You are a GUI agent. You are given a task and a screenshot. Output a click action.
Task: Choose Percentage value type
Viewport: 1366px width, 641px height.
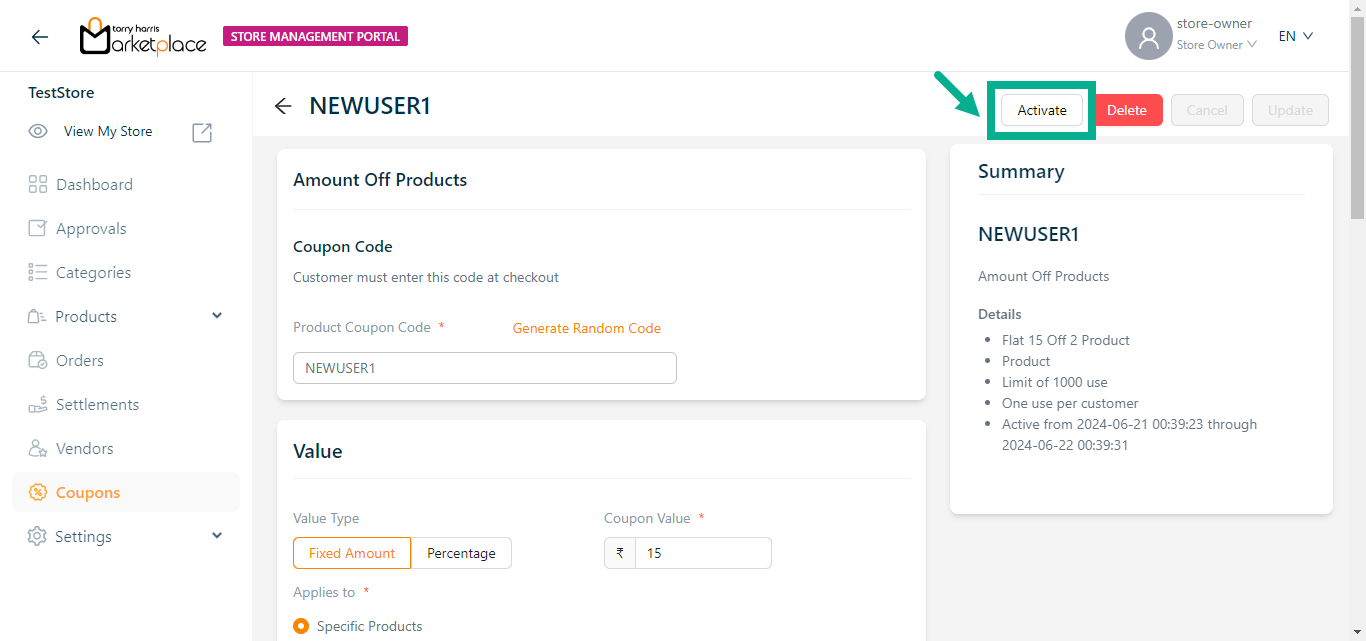coord(461,553)
